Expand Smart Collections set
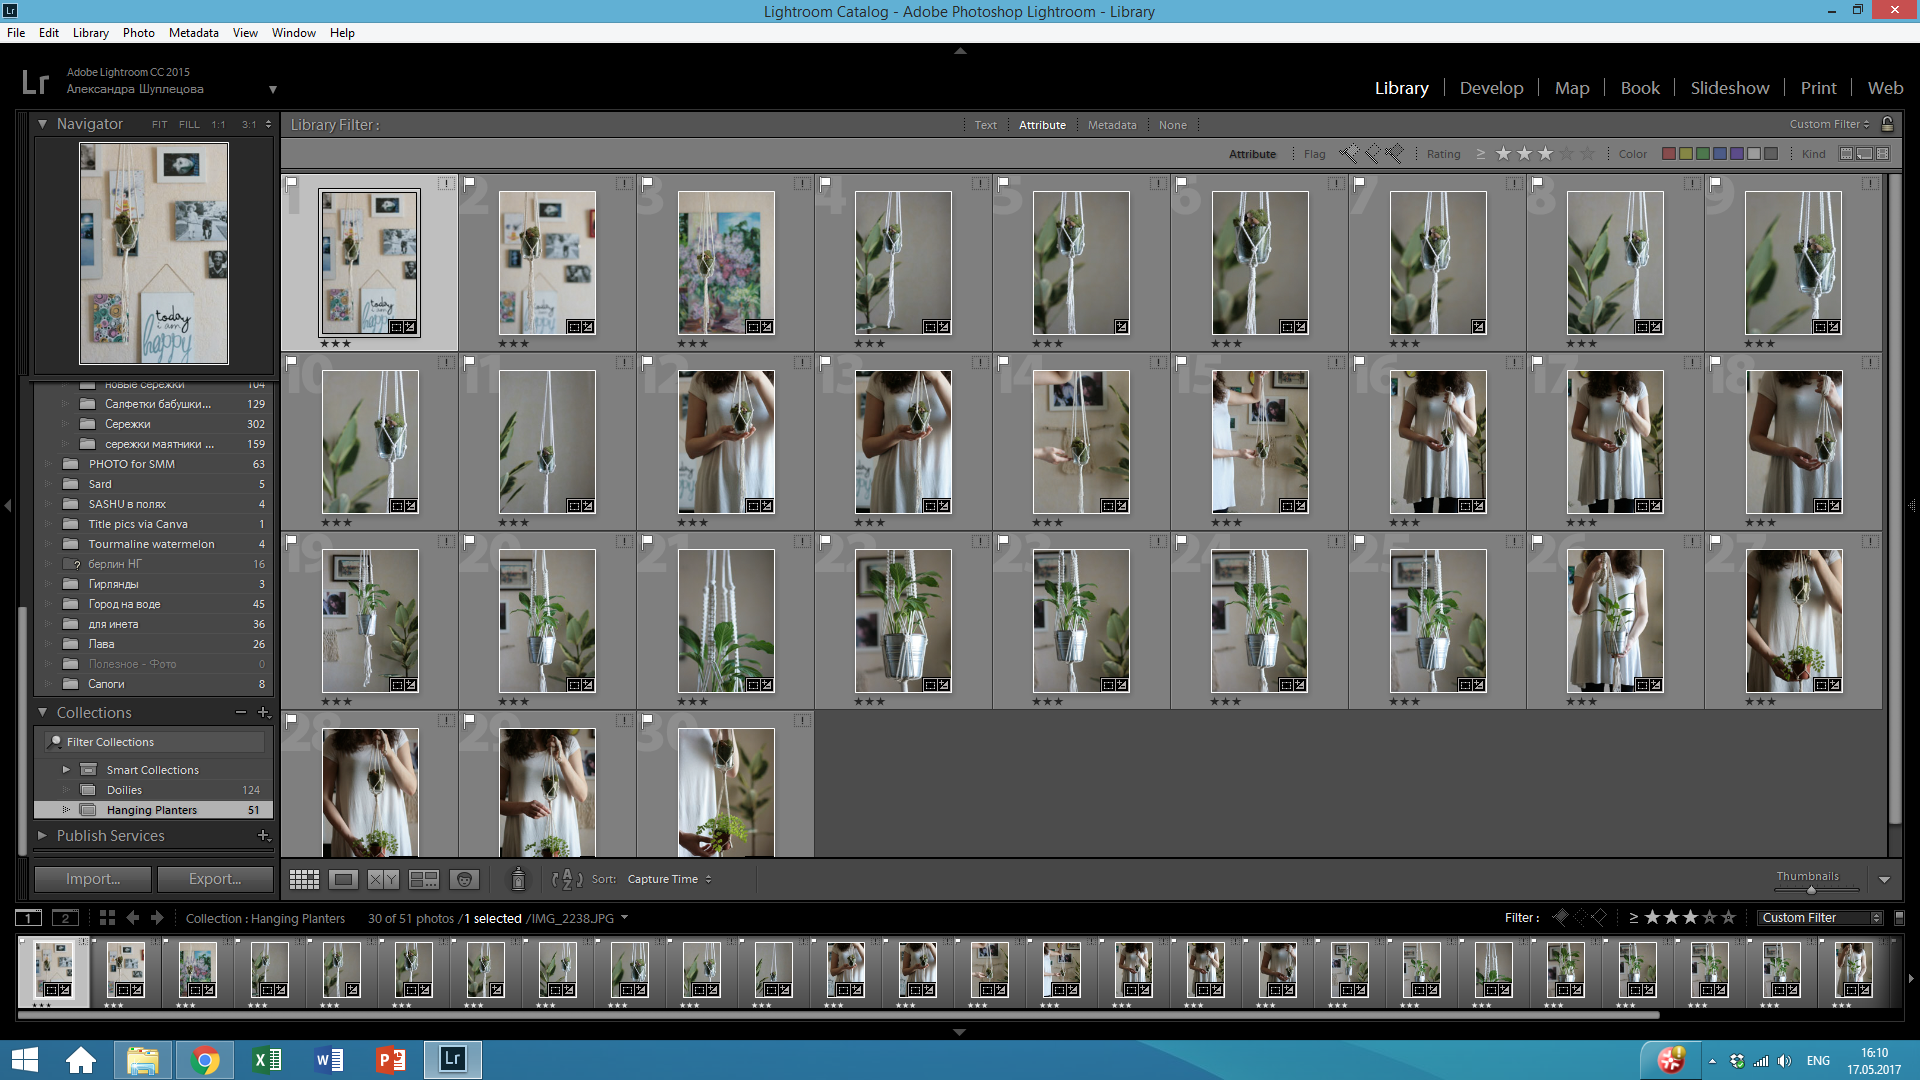 click(66, 770)
